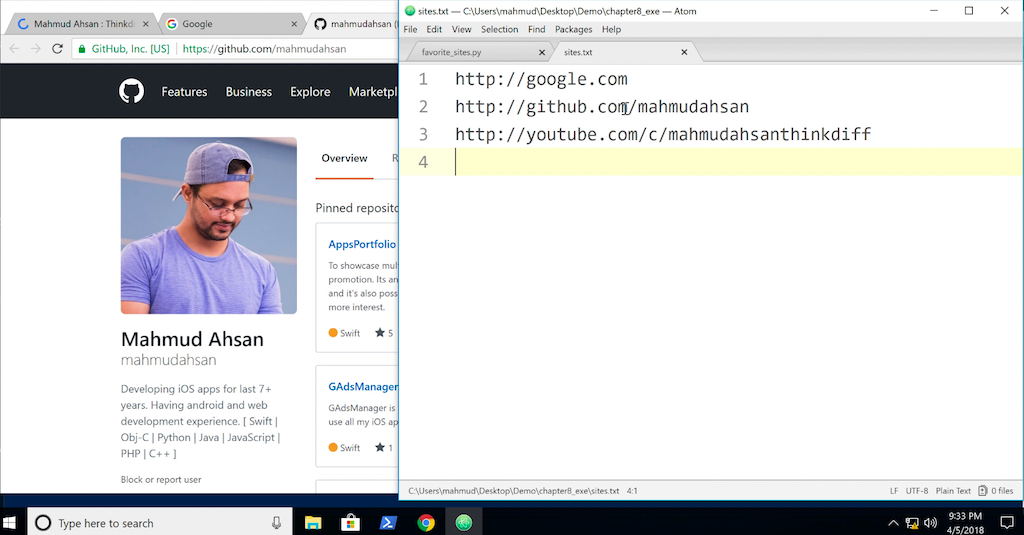This screenshot has width=1024, height=535.
Task: Click the green secure lock icon
Action: coord(82,49)
